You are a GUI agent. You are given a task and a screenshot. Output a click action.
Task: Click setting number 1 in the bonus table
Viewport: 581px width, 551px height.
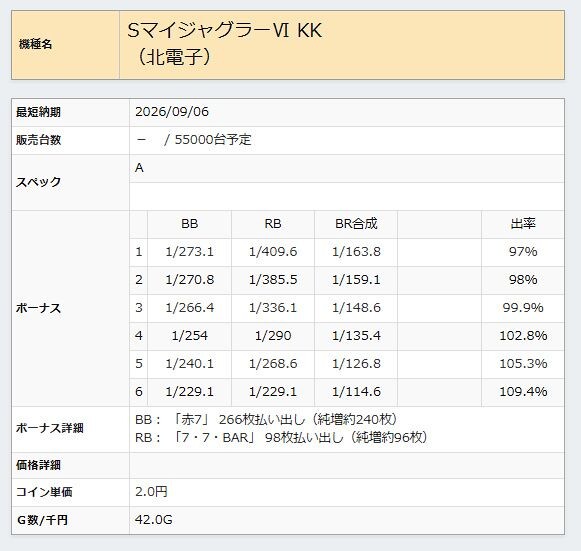139,252
